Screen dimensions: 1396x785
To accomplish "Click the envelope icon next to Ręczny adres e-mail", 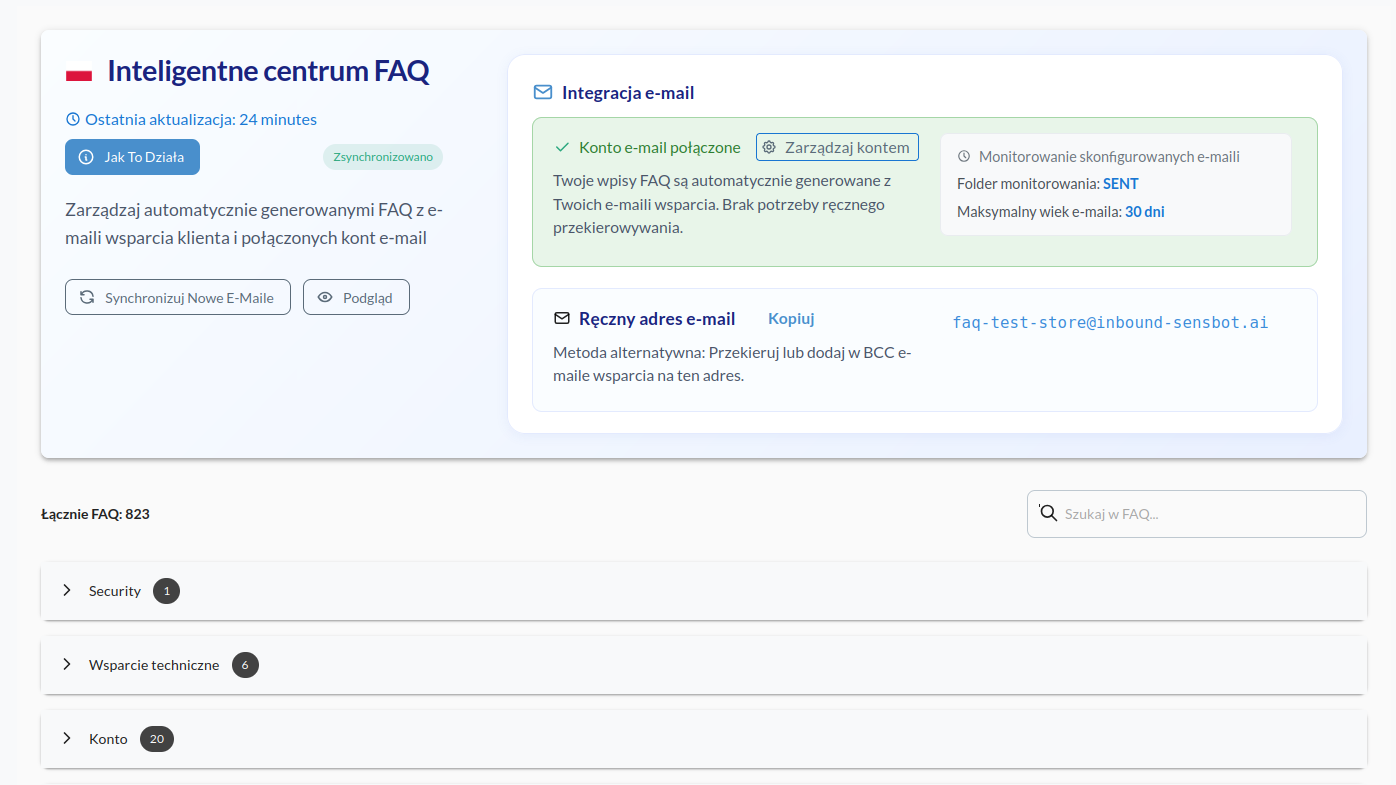I will (x=561, y=318).
